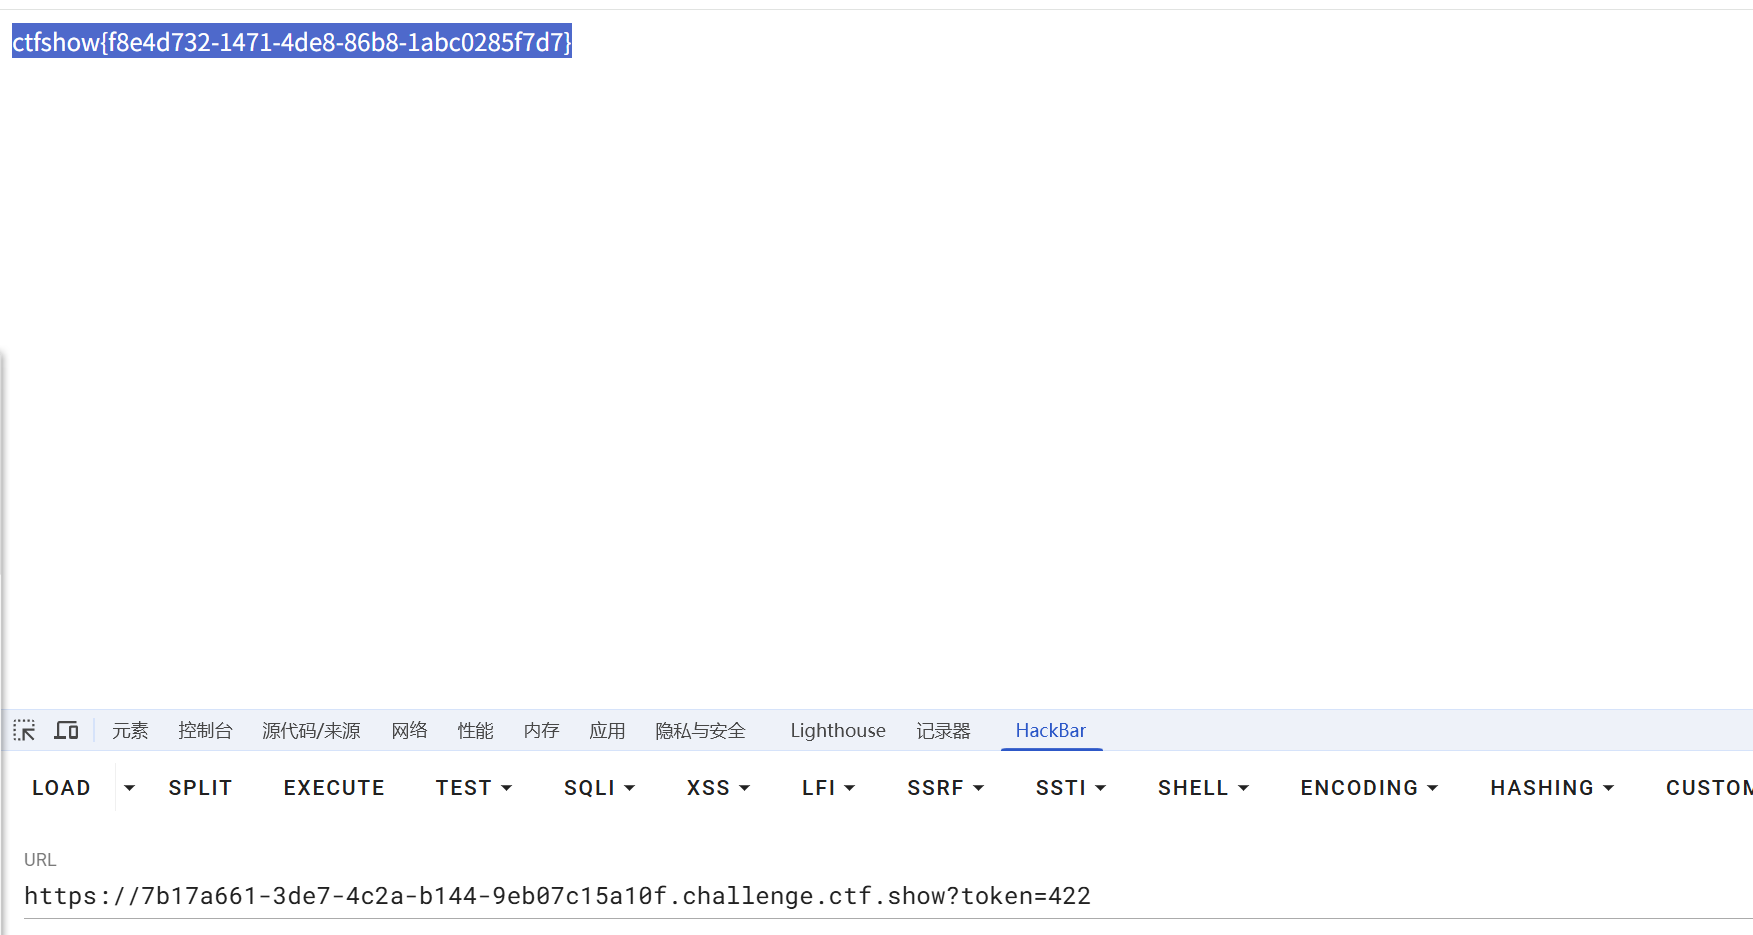The width and height of the screenshot is (1753, 935).
Task: Switch to the 网络 network tab
Action: coord(409,731)
